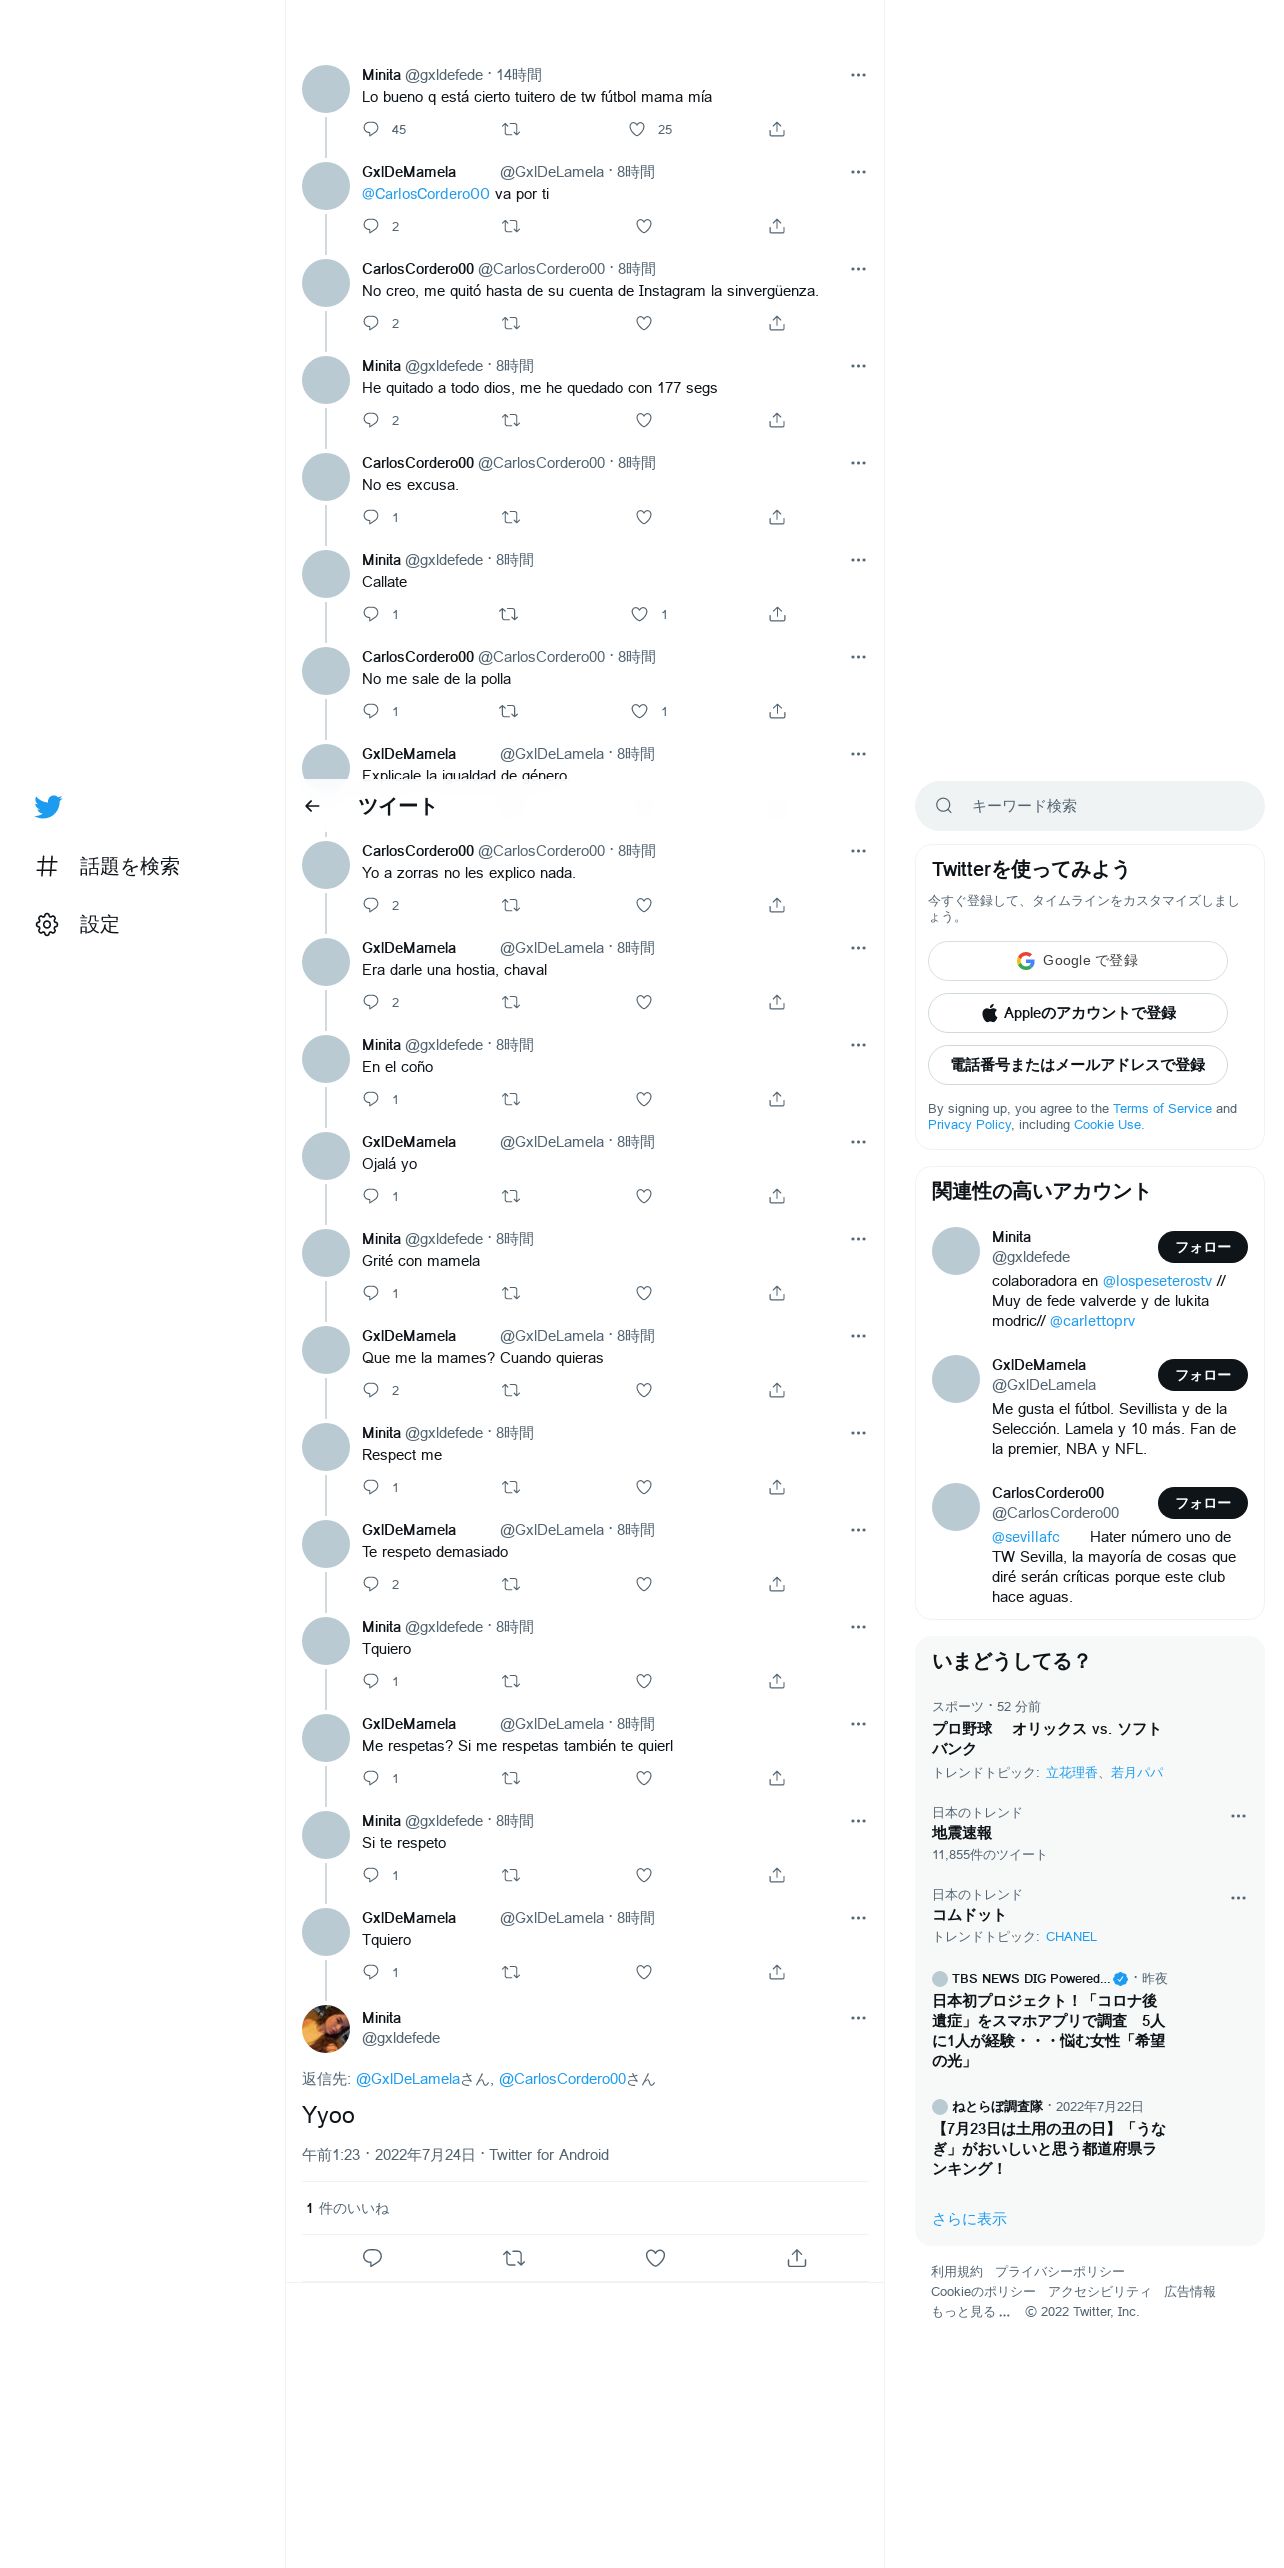Open more options on main Yyoo tweet
Screen dimensions: 1284x2568
(x=858, y=2018)
